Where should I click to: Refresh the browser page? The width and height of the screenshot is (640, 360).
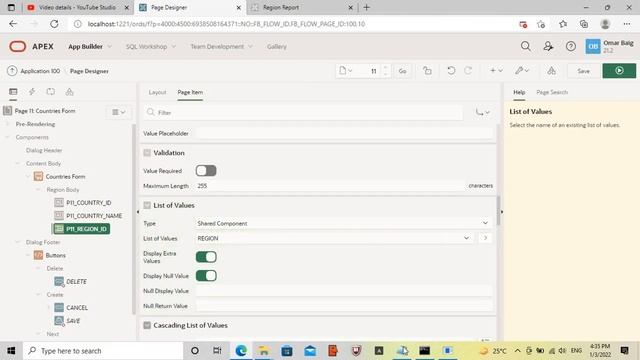[x=54, y=24]
